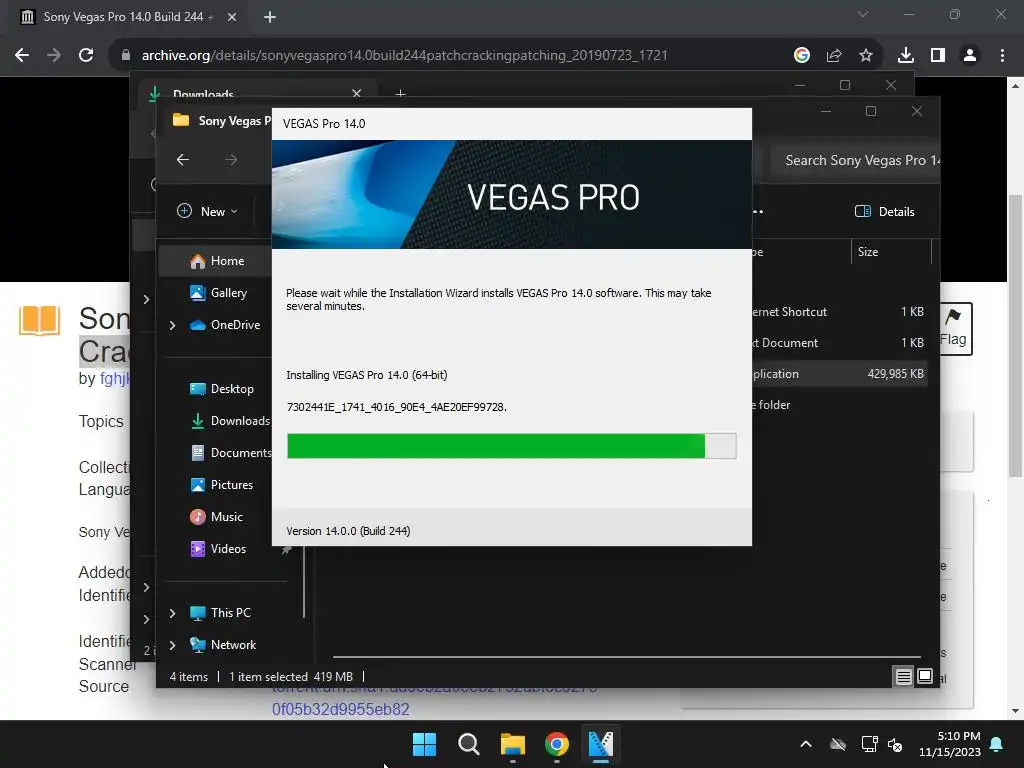This screenshot has width=1024, height=768.
Task: Share this page via the share icon
Action: tap(834, 56)
